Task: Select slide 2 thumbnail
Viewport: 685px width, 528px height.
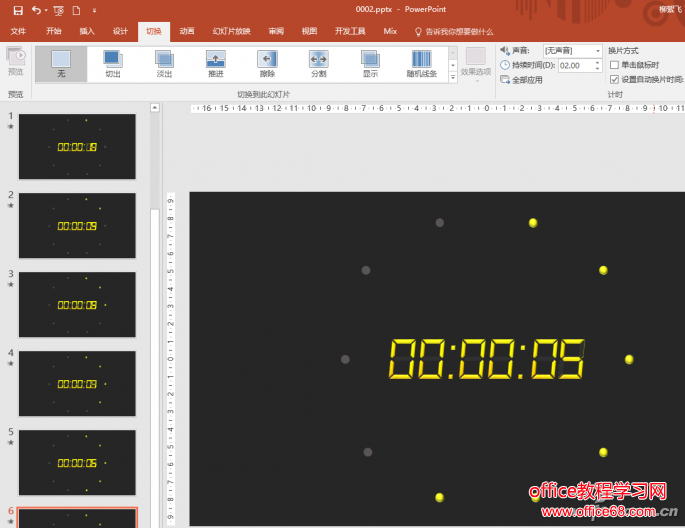Action: pos(77,226)
